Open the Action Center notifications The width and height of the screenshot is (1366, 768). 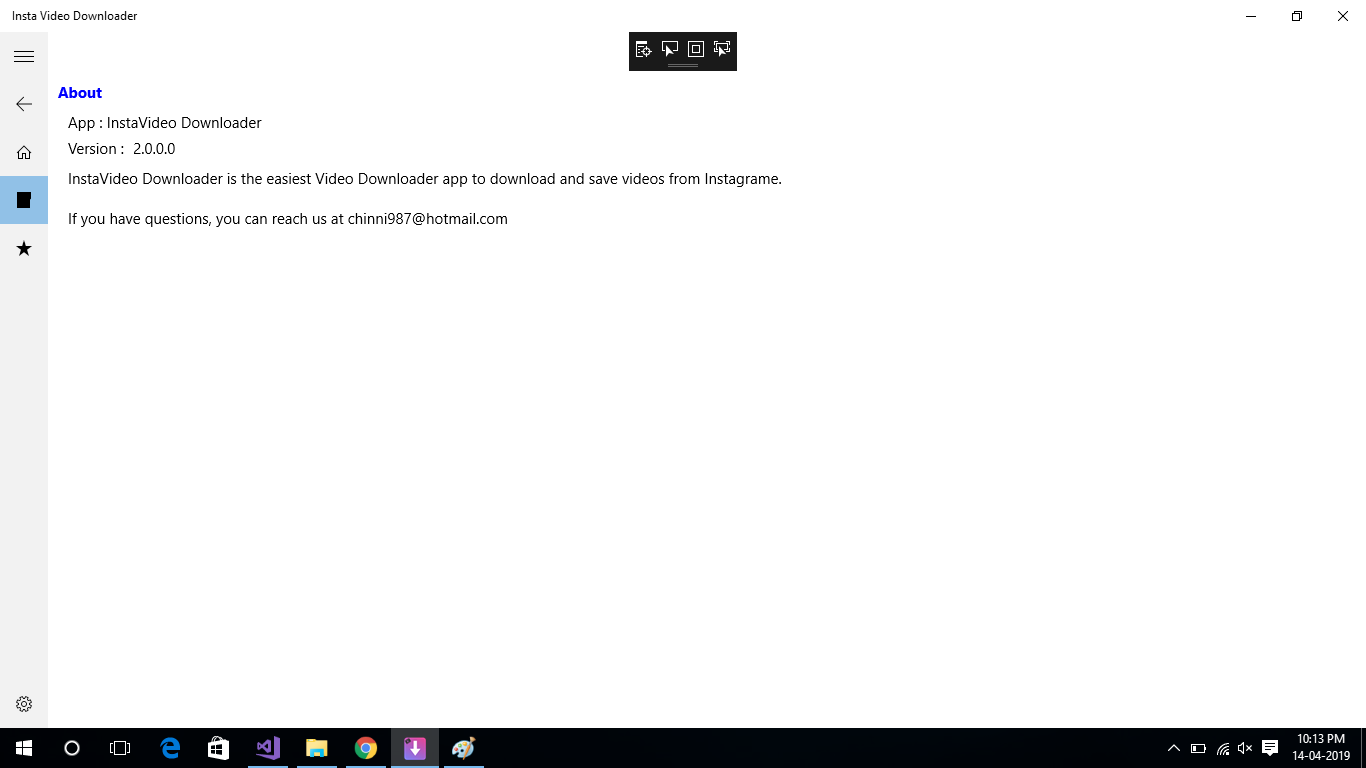1270,748
